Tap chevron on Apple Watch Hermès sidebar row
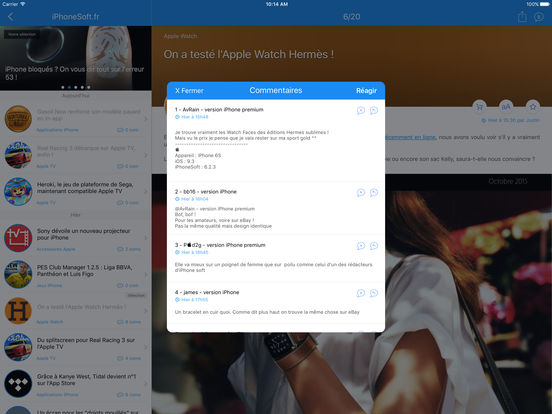Screen dimensions: 552x414 coord(146,310)
